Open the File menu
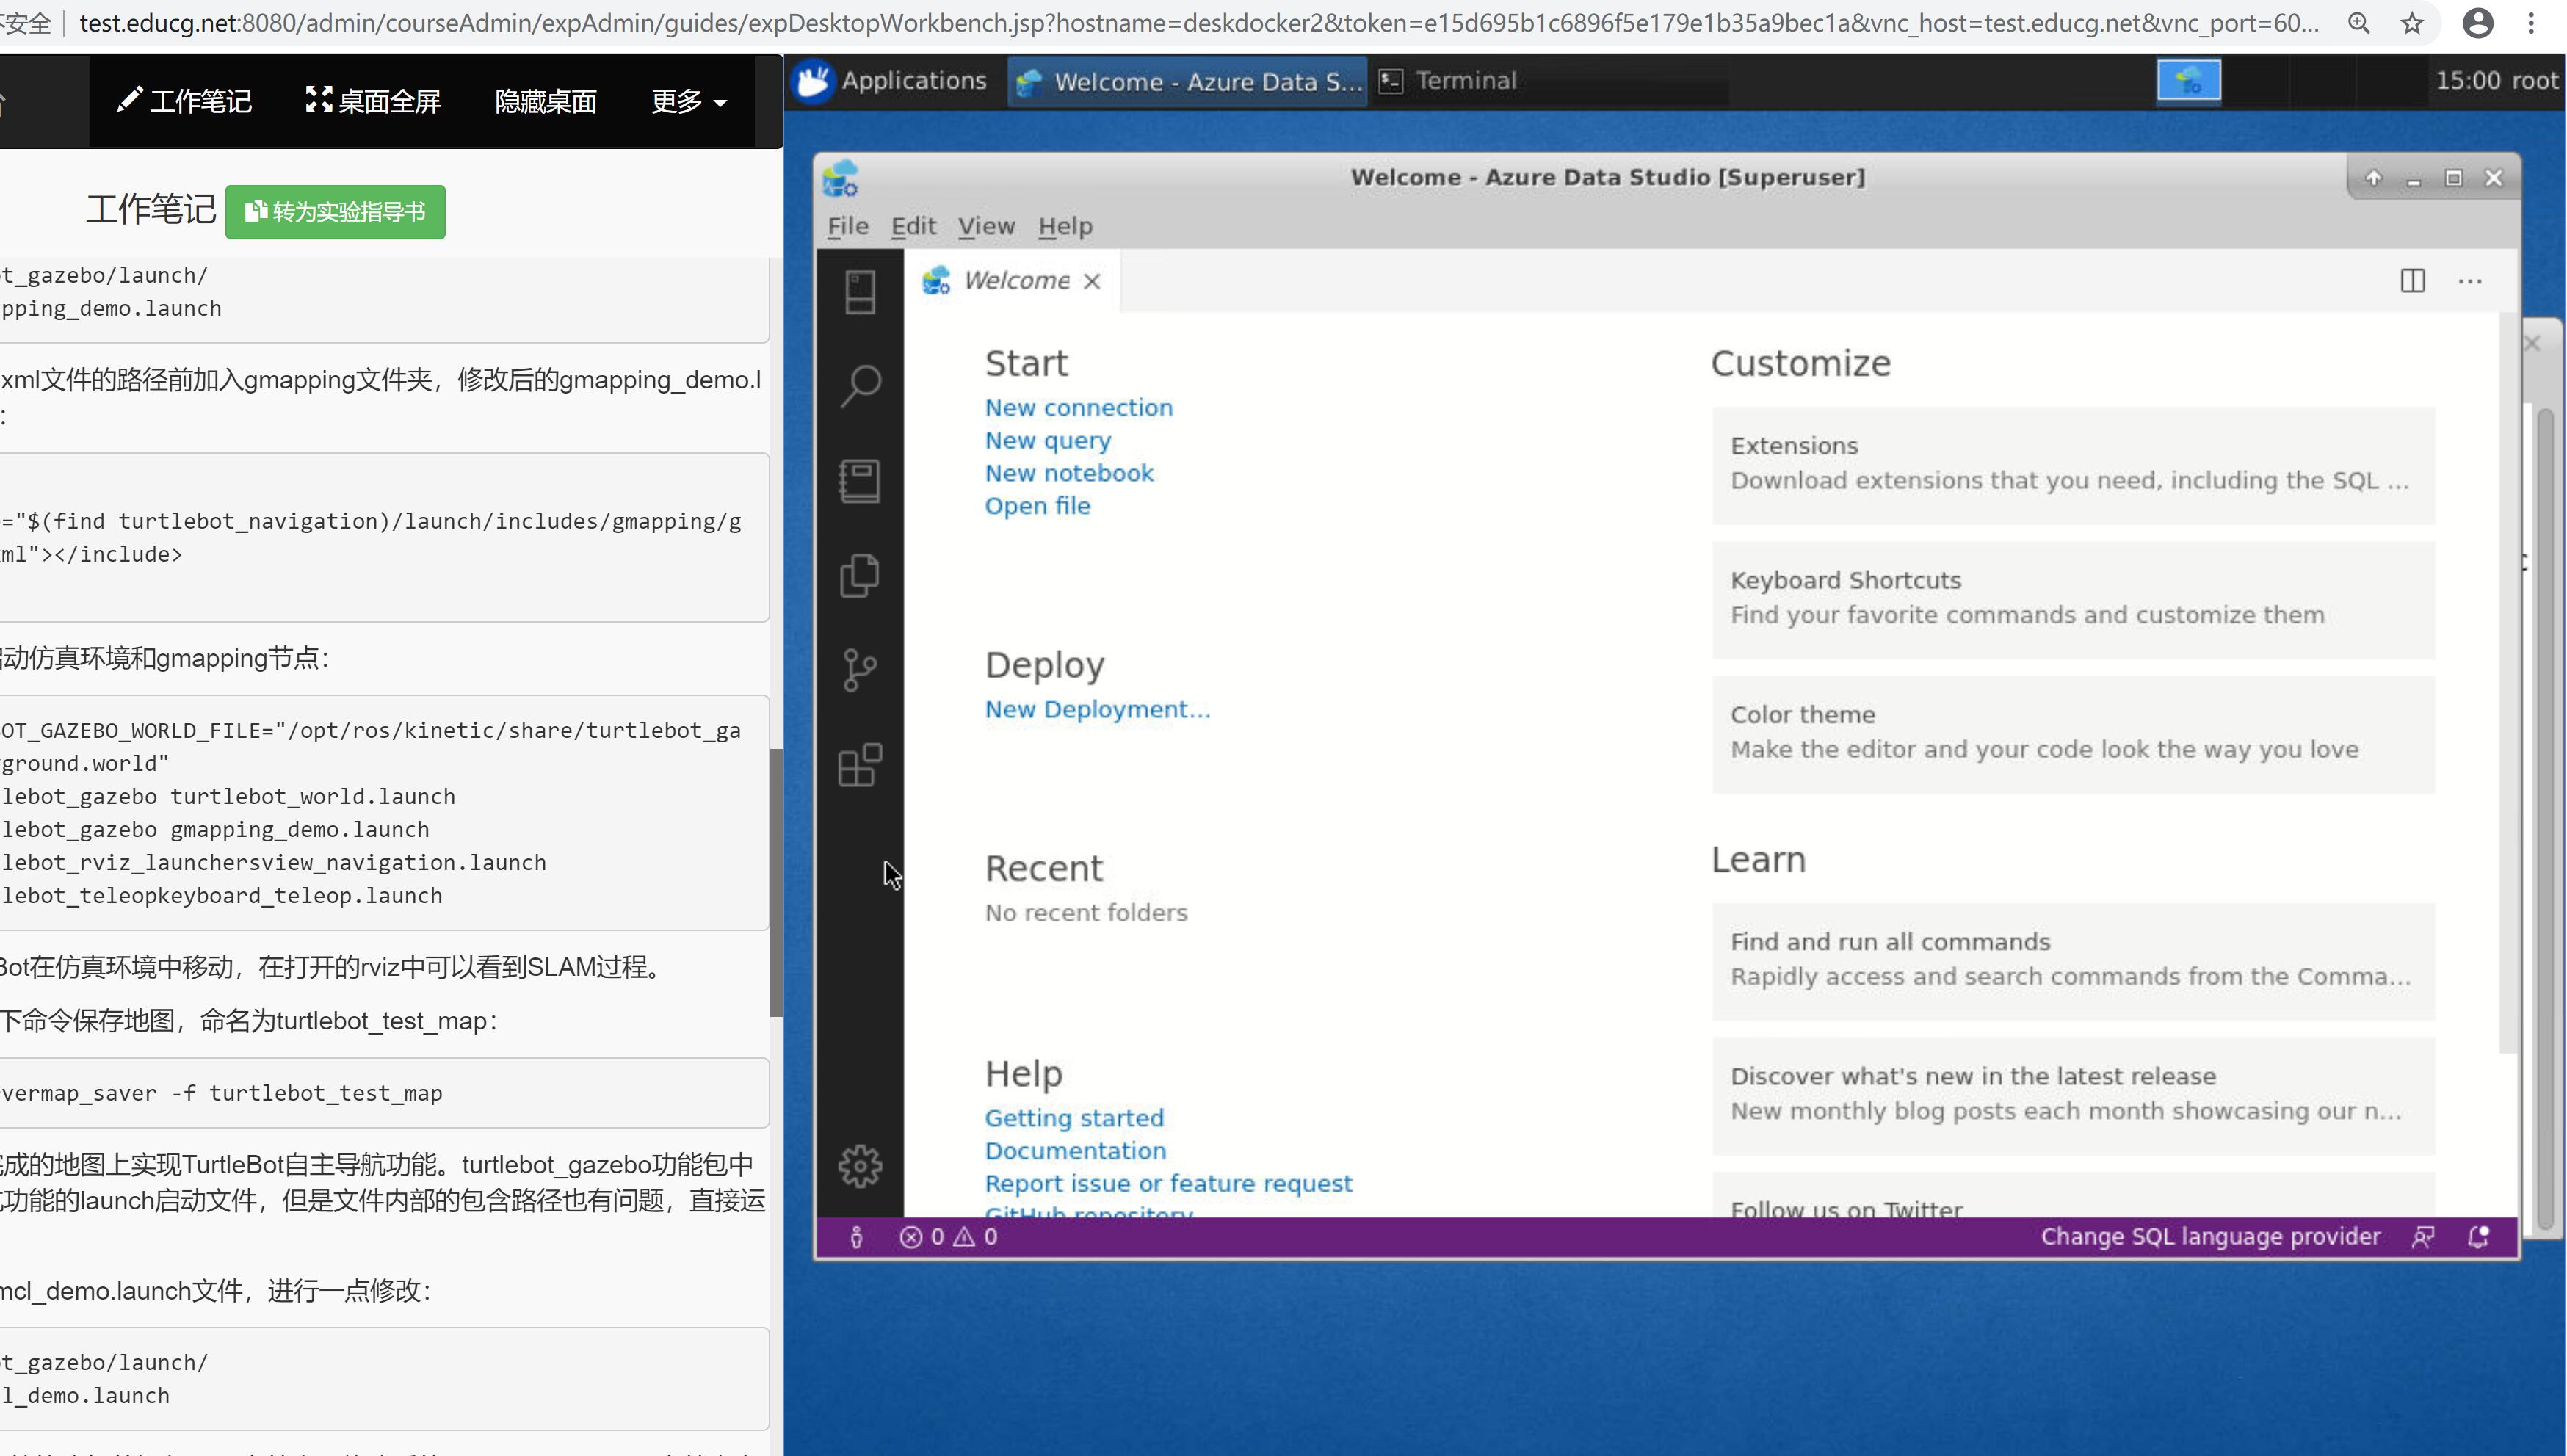 [x=847, y=226]
